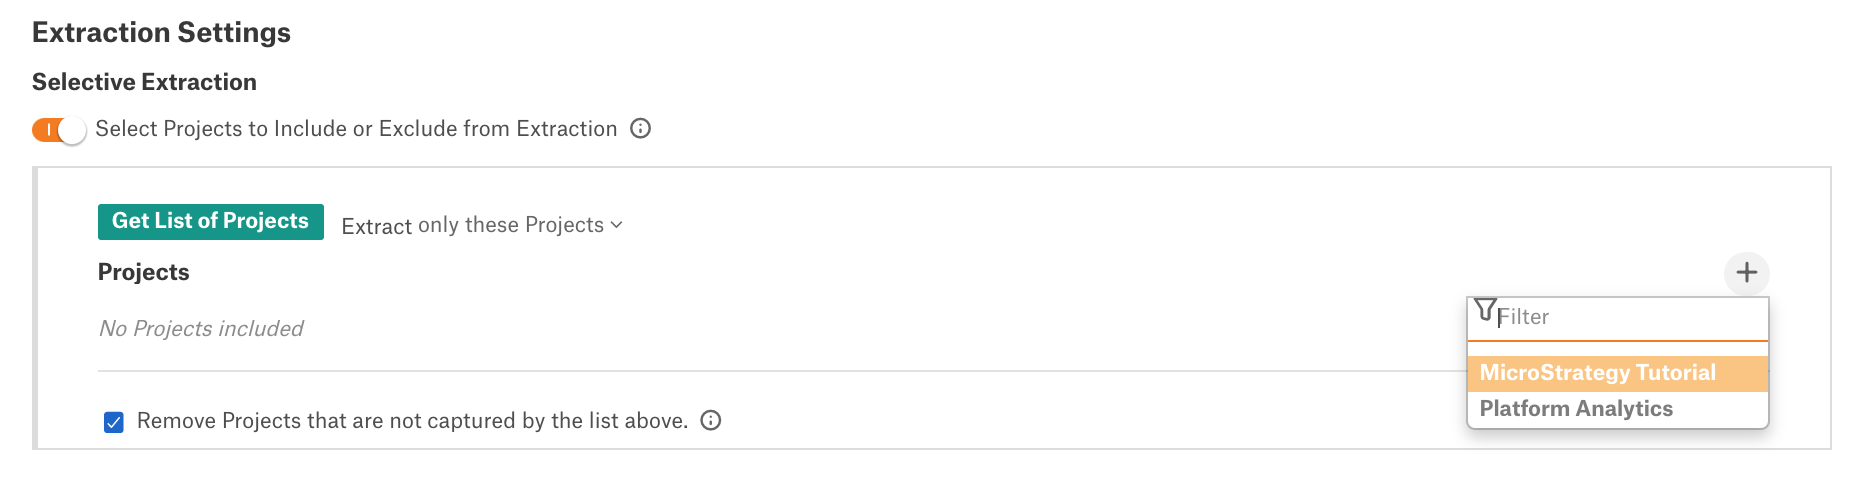Screen dimensions: 1856x484
Task: Click the 'No Projects included' placeholder text
Action: [201, 329]
